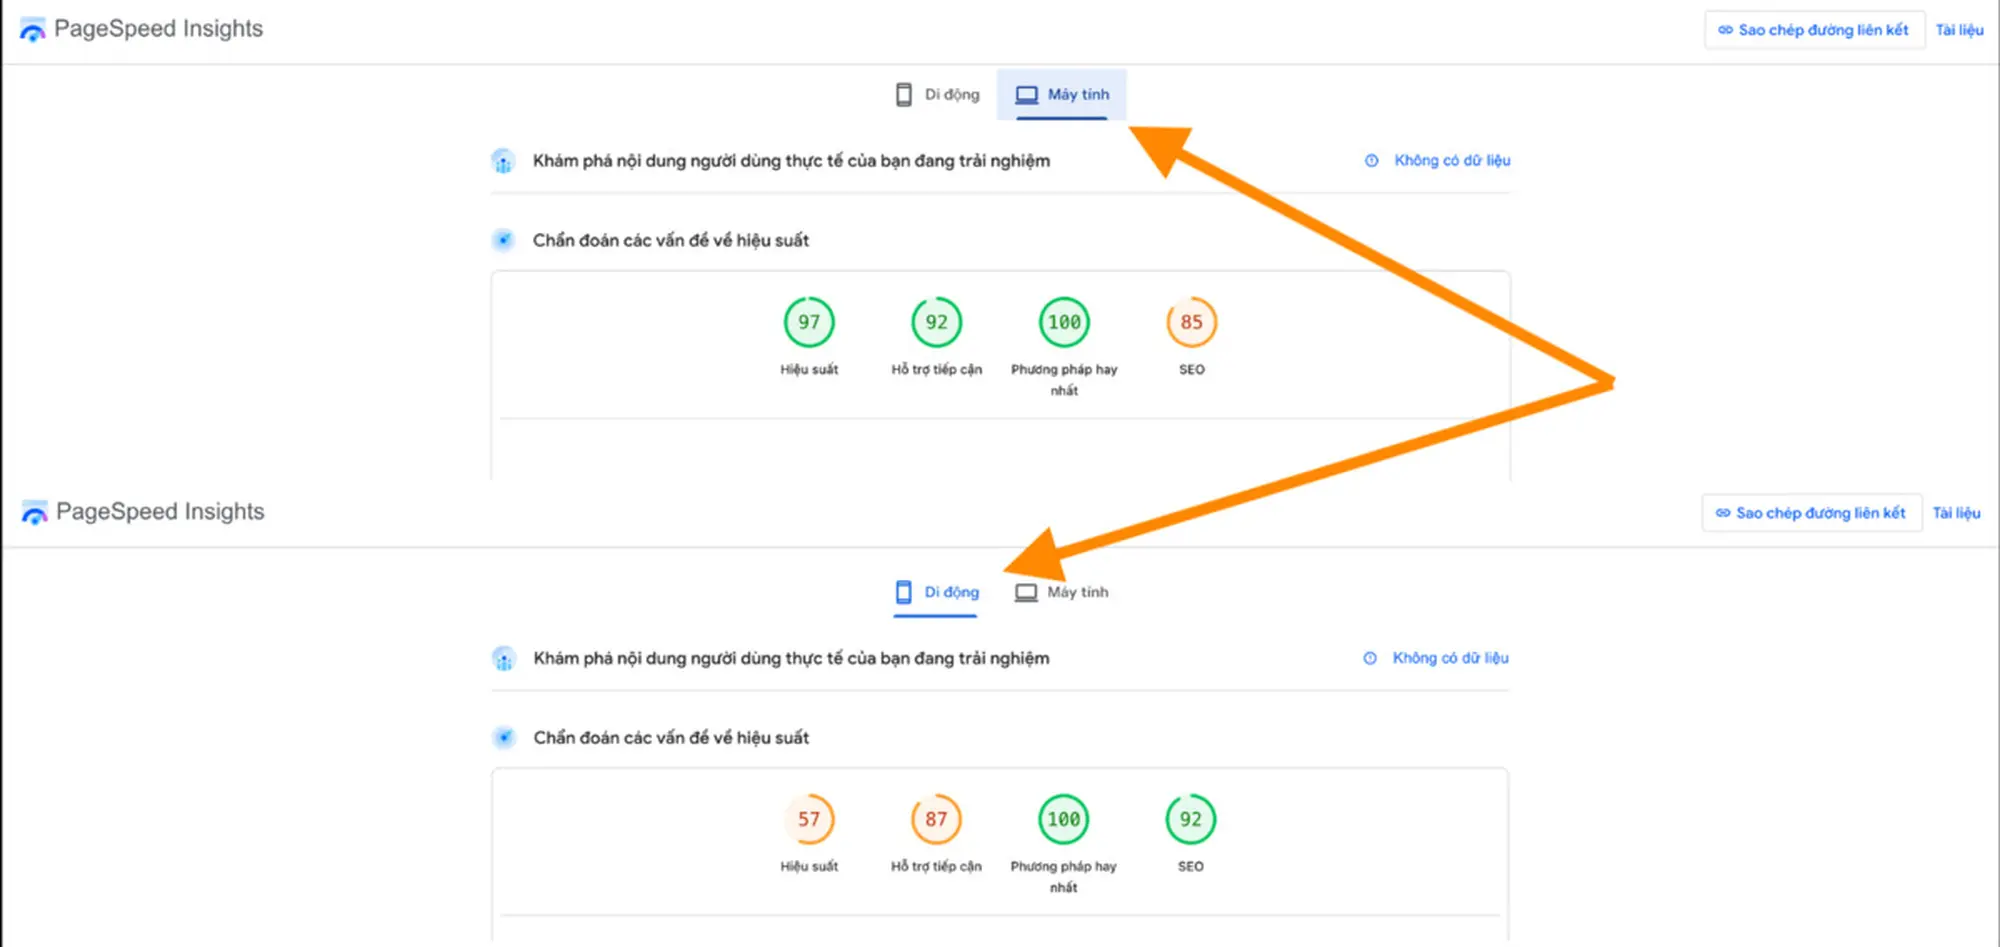
Task: Switch to the Di động tab in the top report
Action: [x=938, y=94]
